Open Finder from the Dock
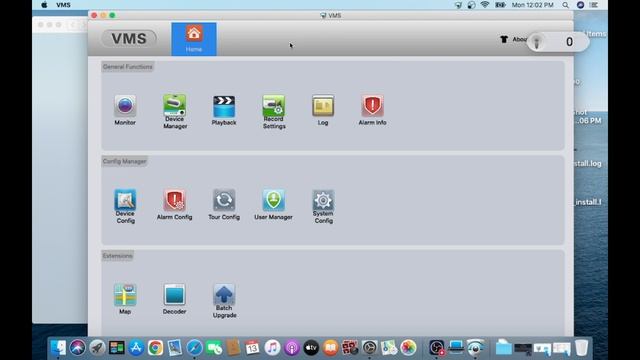This screenshot has width=640, height=360. click(58, 348)
